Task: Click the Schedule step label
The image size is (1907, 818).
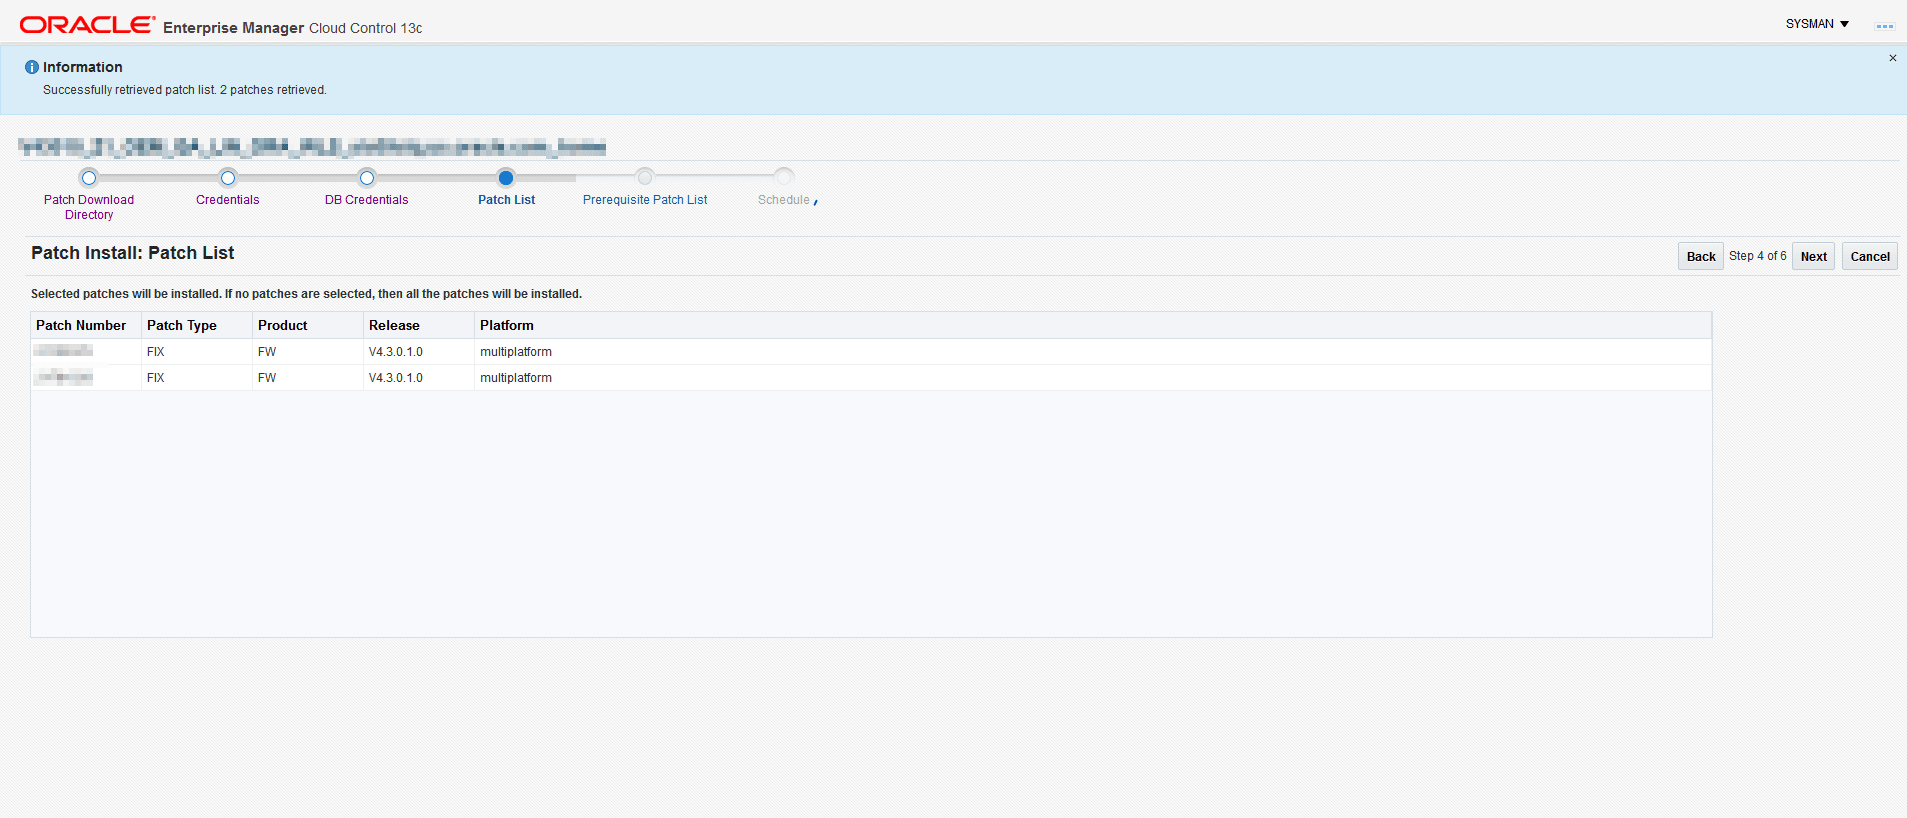Action: 784,200
